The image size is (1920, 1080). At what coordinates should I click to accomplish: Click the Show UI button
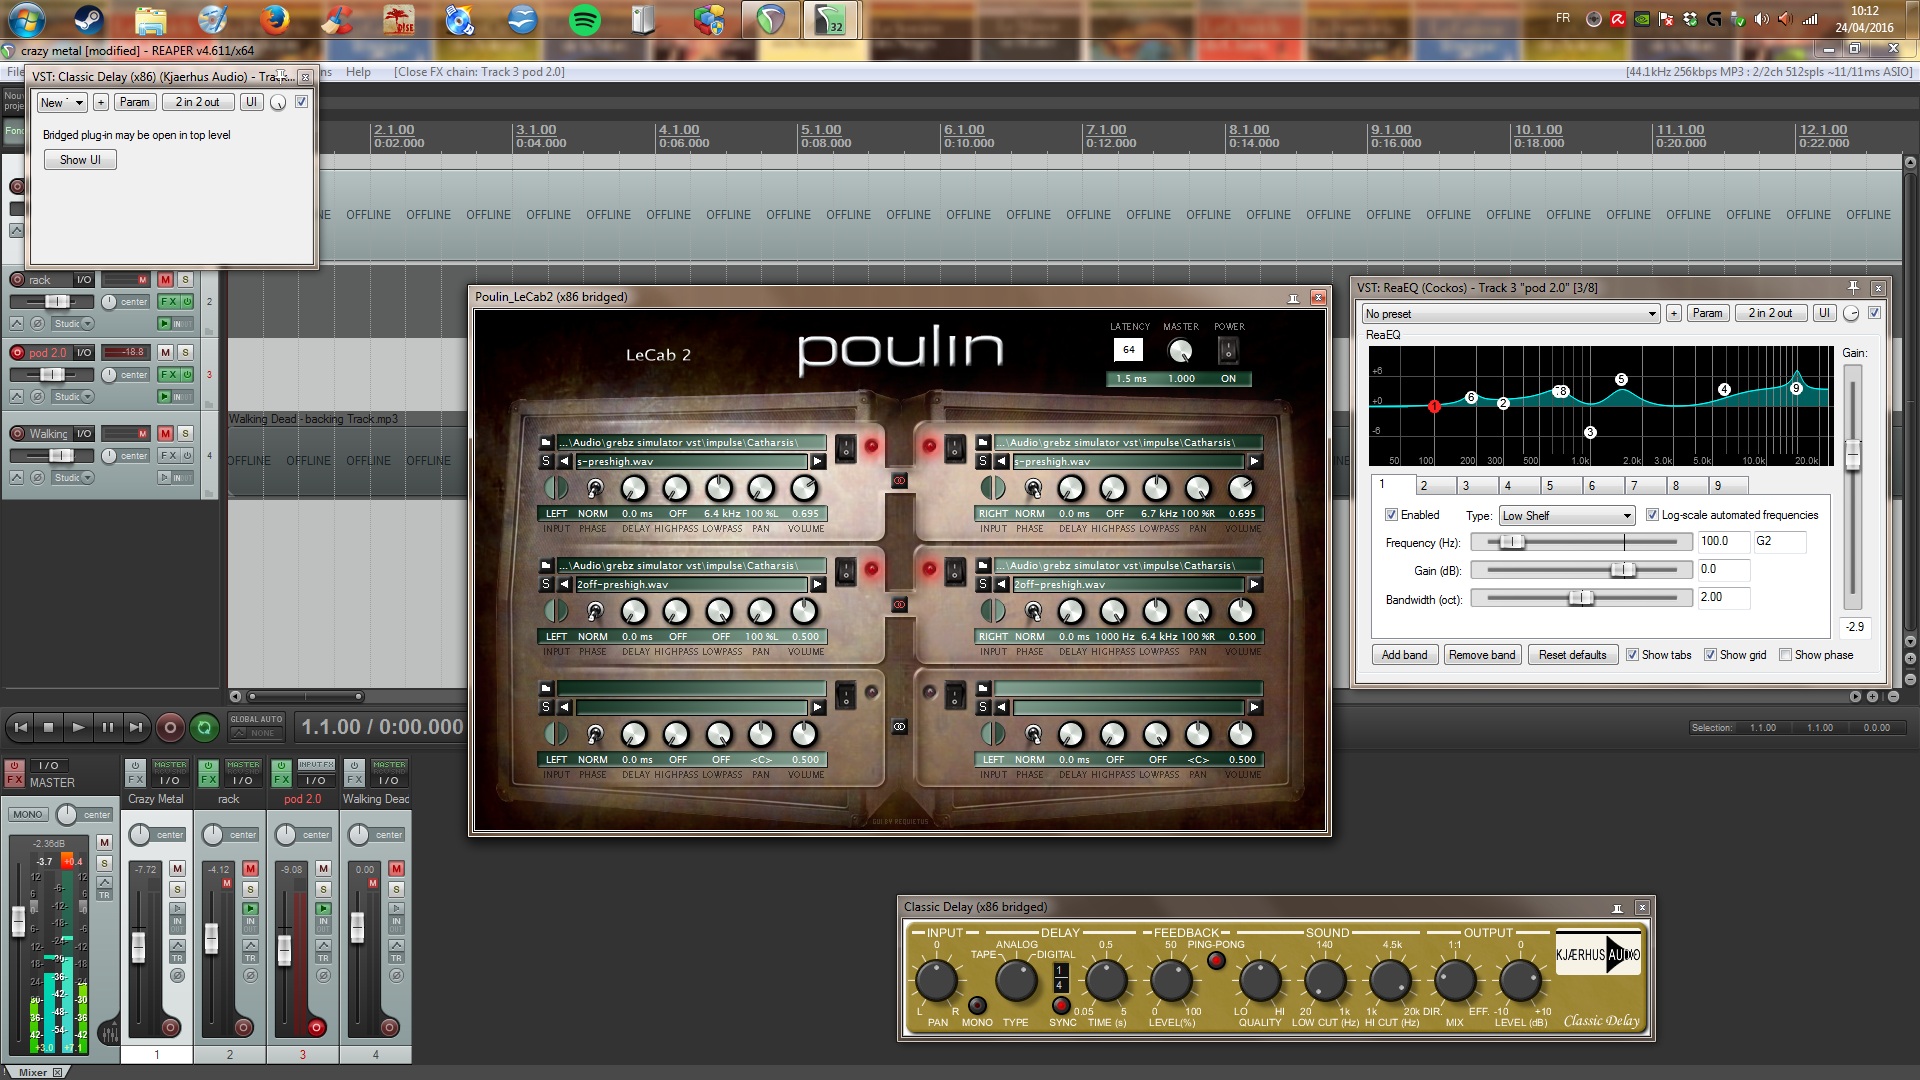[80, 160]
